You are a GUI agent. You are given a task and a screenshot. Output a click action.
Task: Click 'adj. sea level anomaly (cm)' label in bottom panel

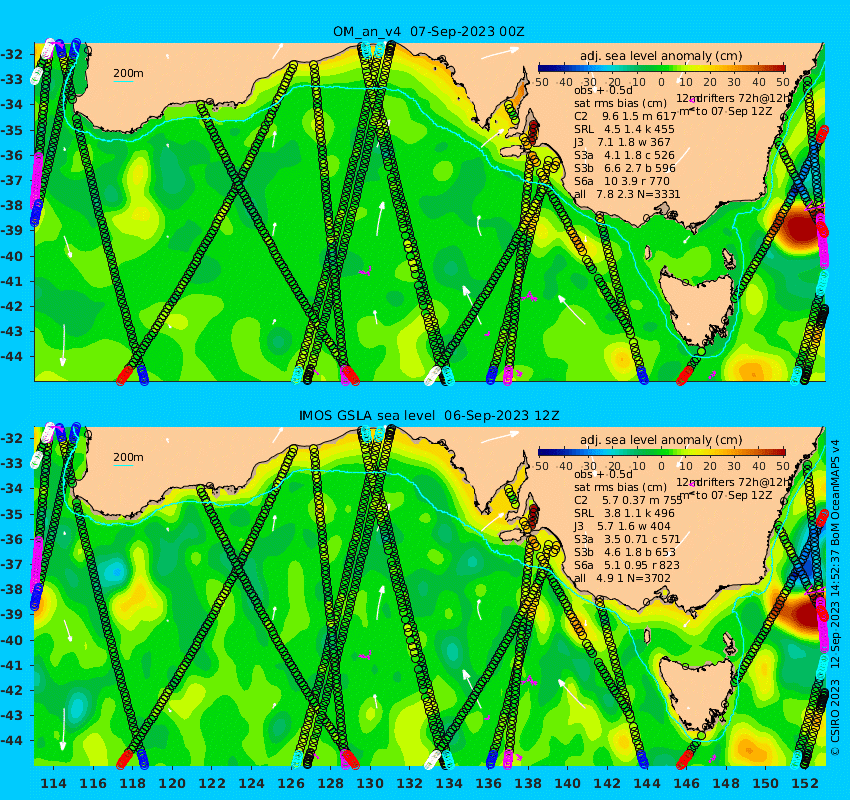tap(661, 440)
